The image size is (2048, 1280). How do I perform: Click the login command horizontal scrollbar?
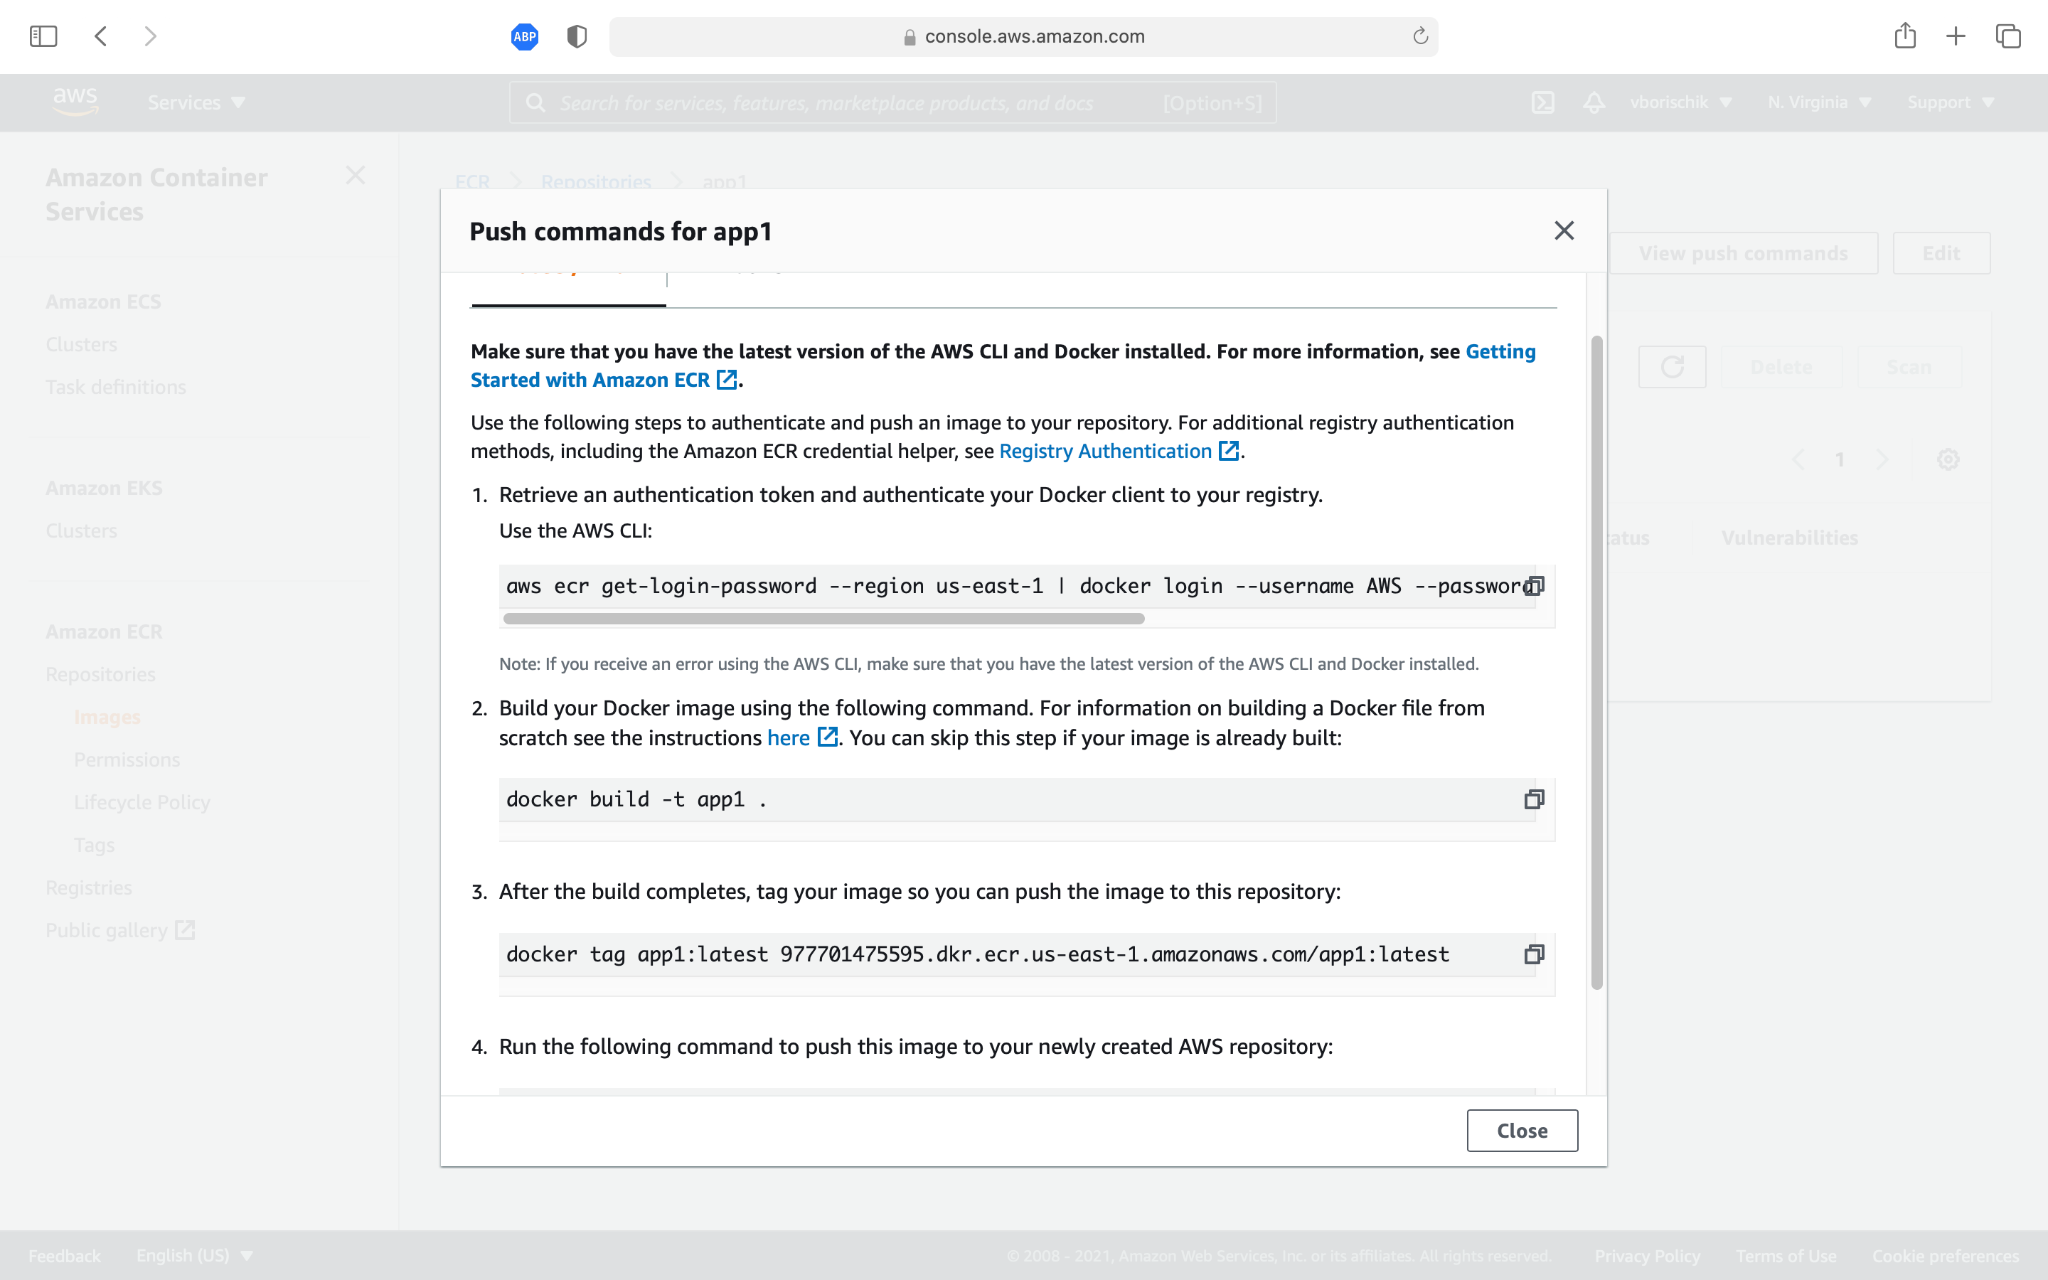click(823, 618)
